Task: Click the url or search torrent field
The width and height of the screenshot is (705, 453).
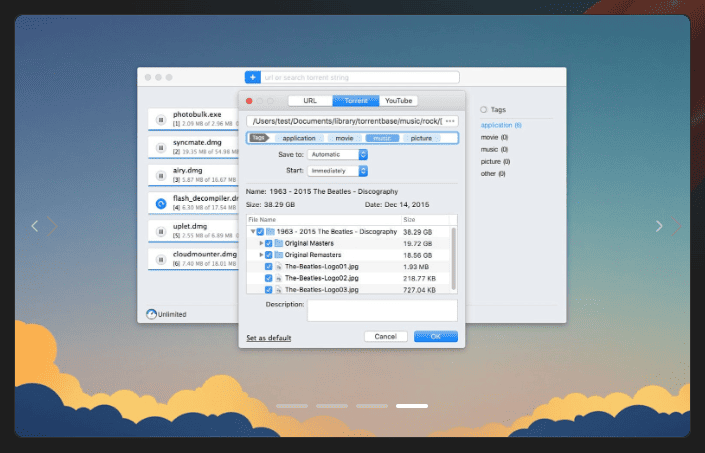Action: 360,77
